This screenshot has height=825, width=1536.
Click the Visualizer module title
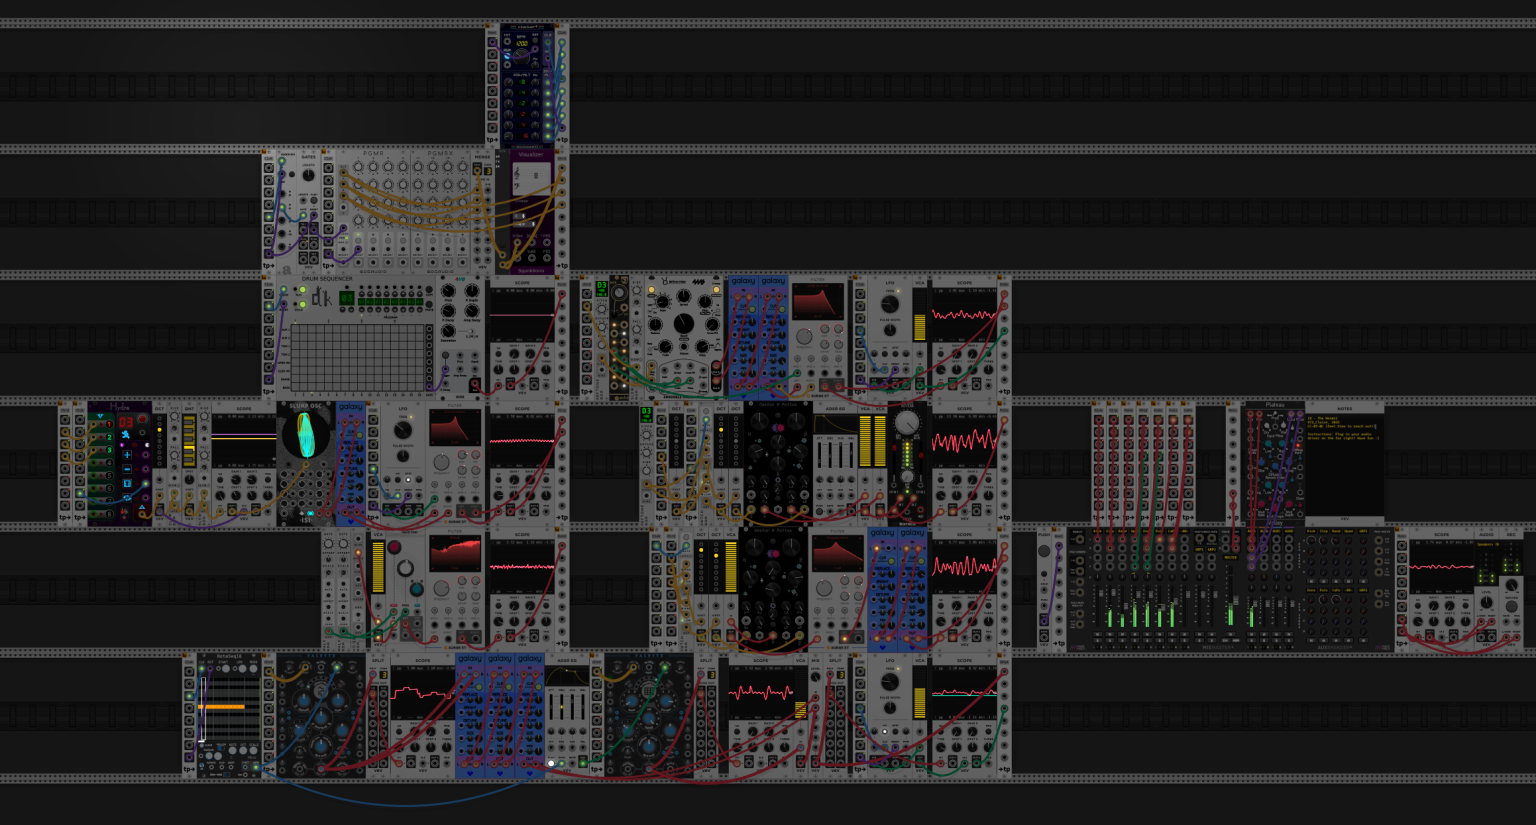pyautogui.click(x=531, y=155)
